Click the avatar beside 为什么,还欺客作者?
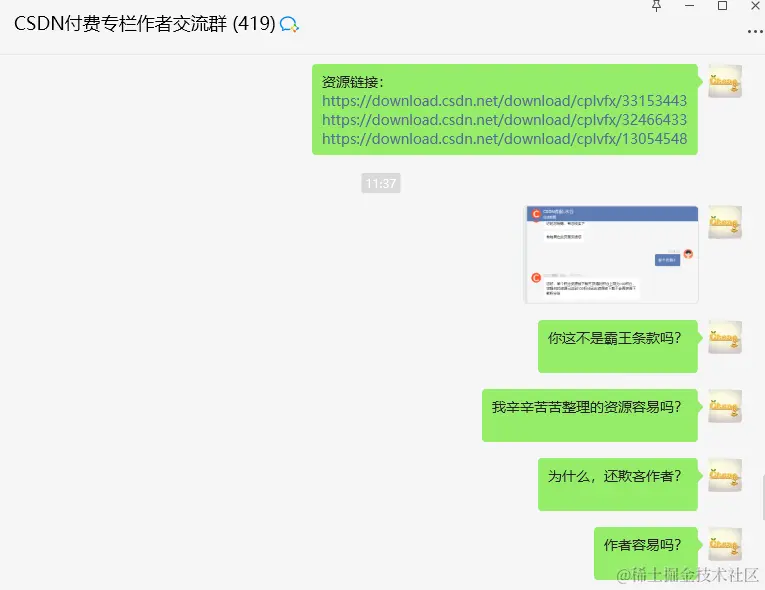765x590 pixels. 725,475
